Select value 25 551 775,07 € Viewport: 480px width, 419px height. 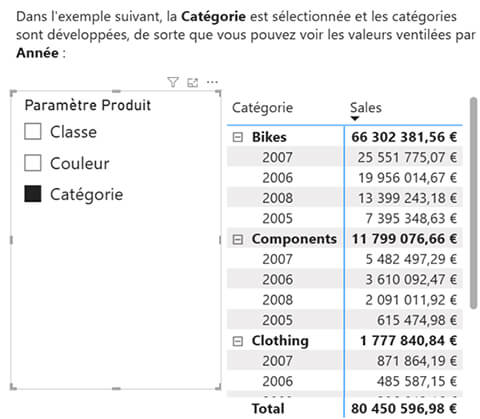coord(407,158)
